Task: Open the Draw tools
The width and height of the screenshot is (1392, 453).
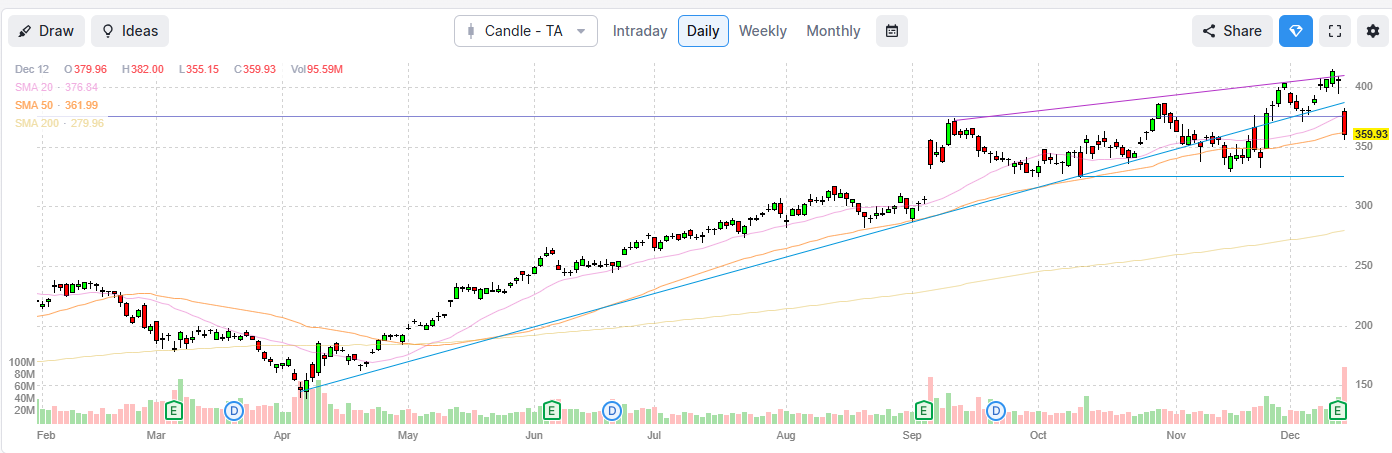Action: (x=46, y=31)
